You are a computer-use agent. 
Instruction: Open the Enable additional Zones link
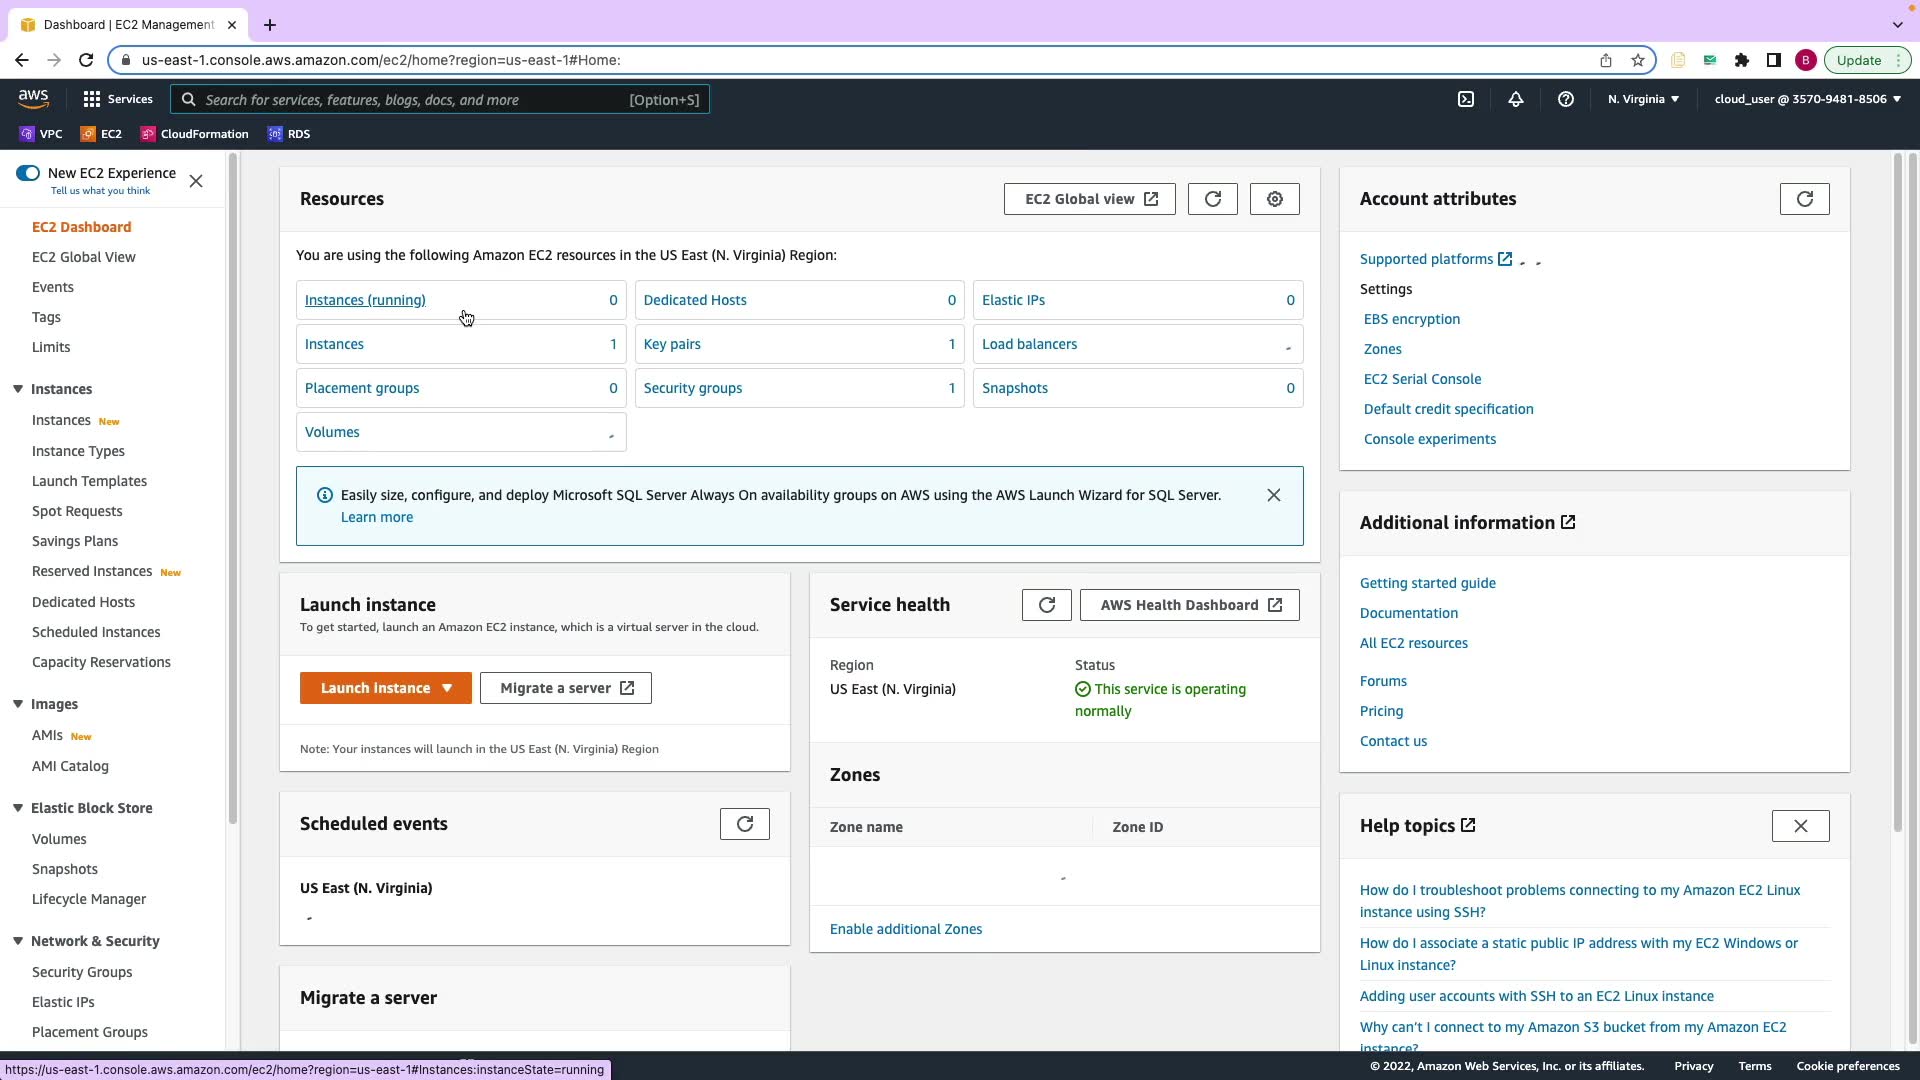[x=905, y=929]
